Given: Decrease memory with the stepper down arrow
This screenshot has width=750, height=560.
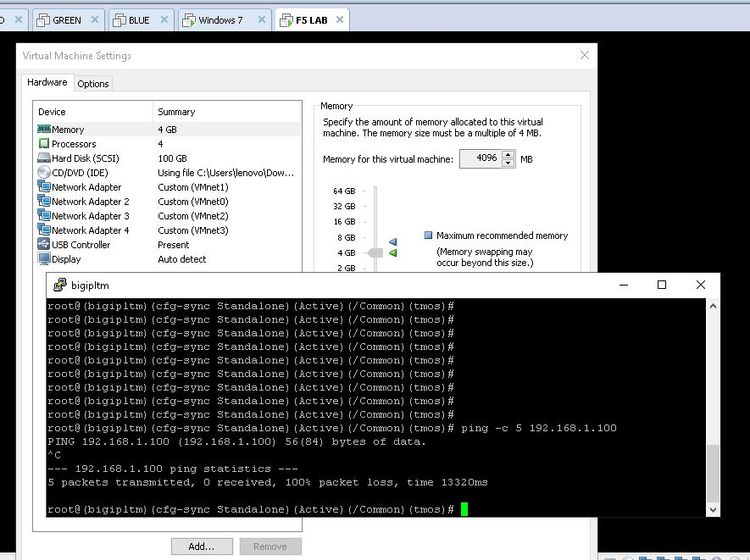Looking at the screenshot, I should click(x=509, y=163).
